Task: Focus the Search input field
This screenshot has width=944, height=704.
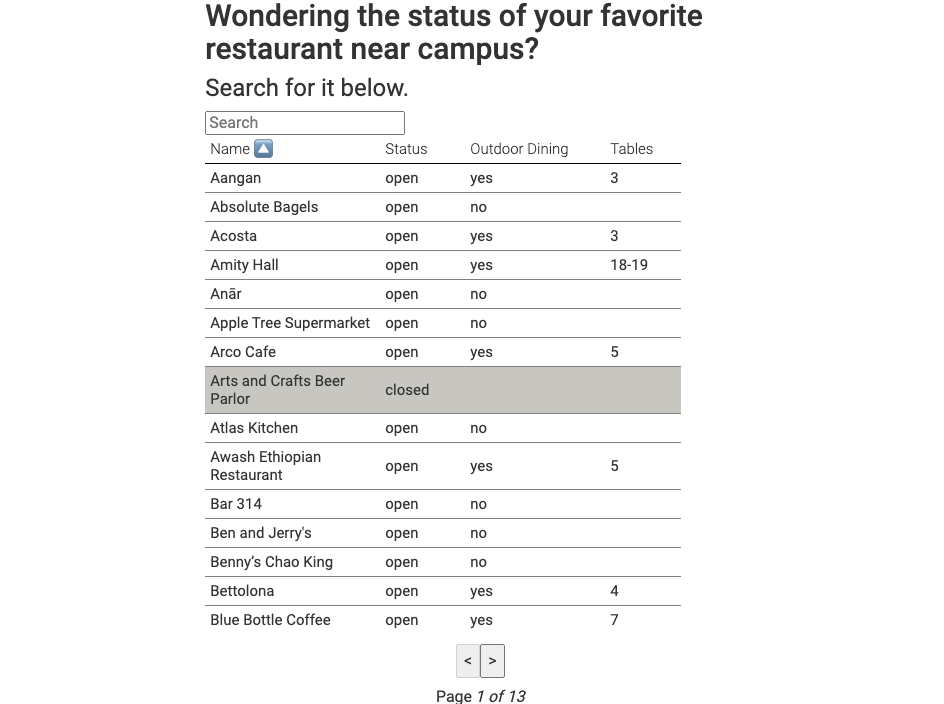Action: (x=305, y=123)
